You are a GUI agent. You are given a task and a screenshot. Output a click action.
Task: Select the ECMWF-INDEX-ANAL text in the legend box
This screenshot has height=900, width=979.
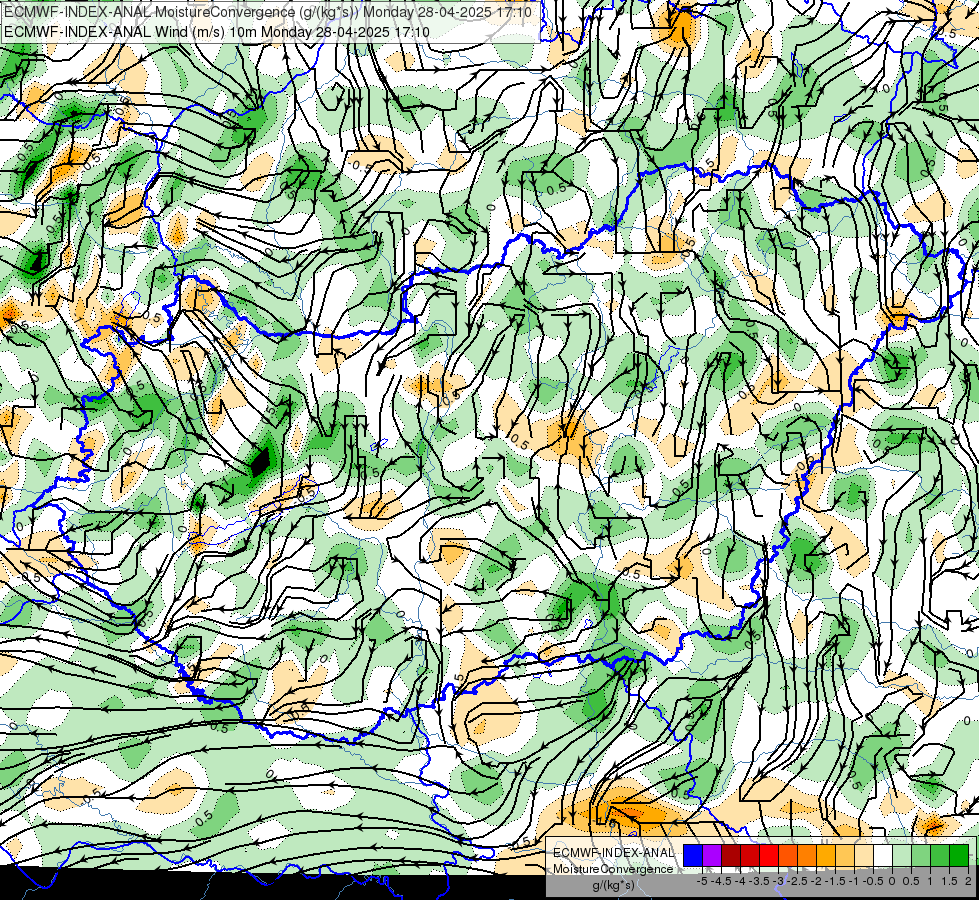coord(613,853)
